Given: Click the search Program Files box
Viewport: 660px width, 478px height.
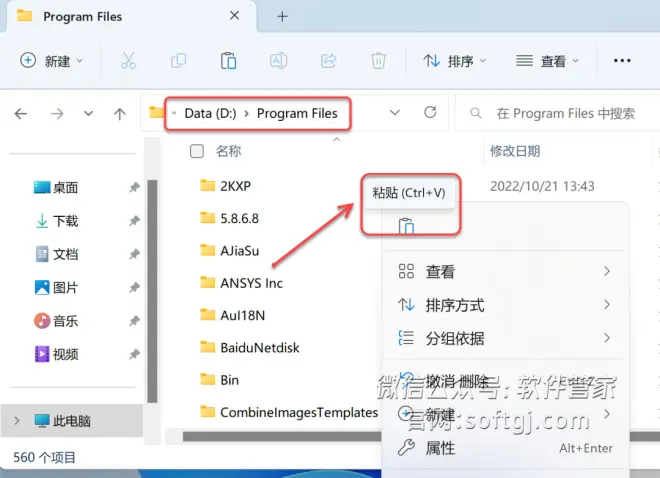Looking at the screenshot, I should tap(558, 113).
